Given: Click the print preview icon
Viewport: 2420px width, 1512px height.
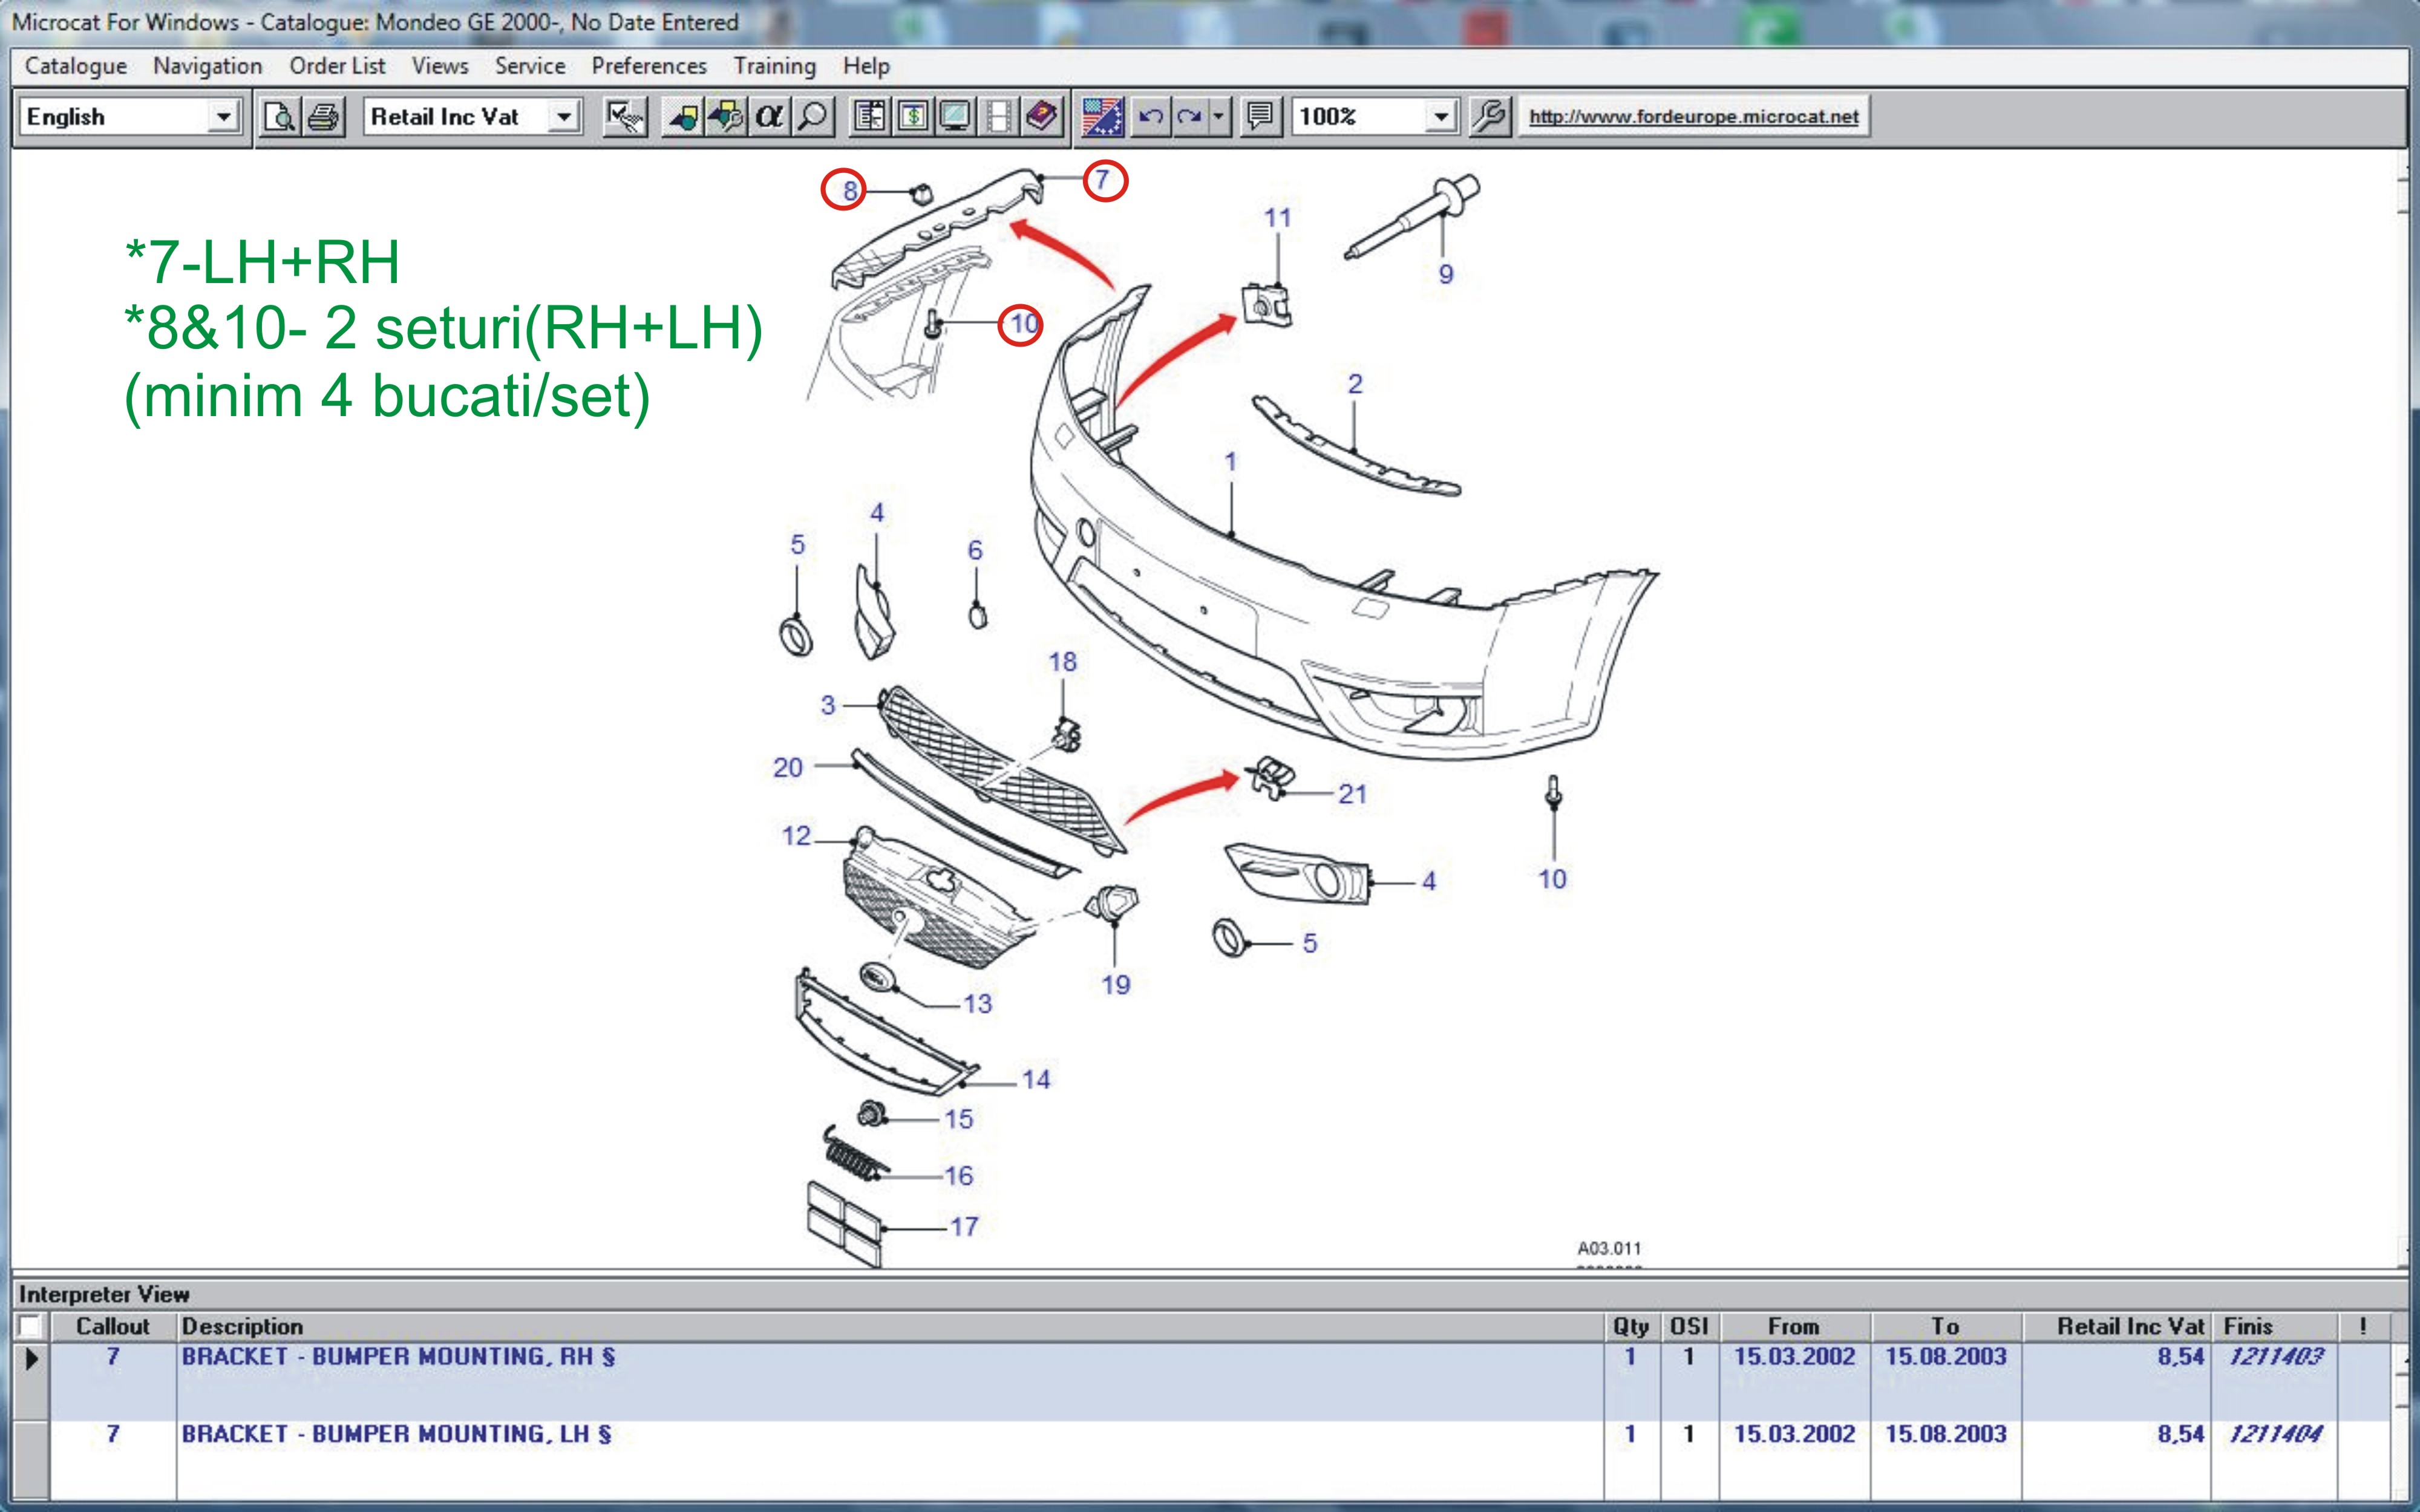Looking at the screenshot, I should (x=279, y=117).
